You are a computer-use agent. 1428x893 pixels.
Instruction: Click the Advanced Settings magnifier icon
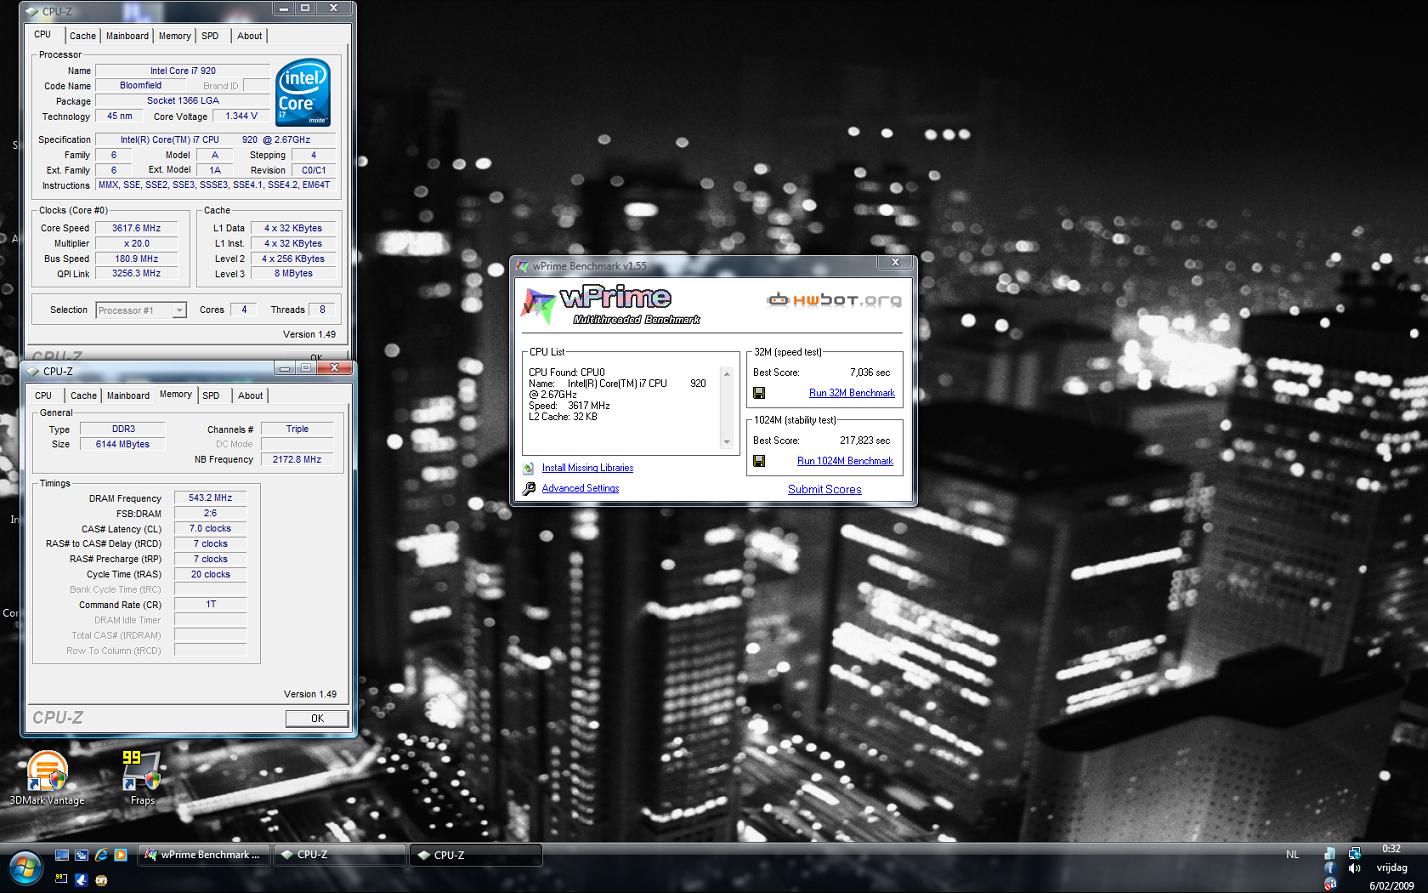click(x=529, y=488)
